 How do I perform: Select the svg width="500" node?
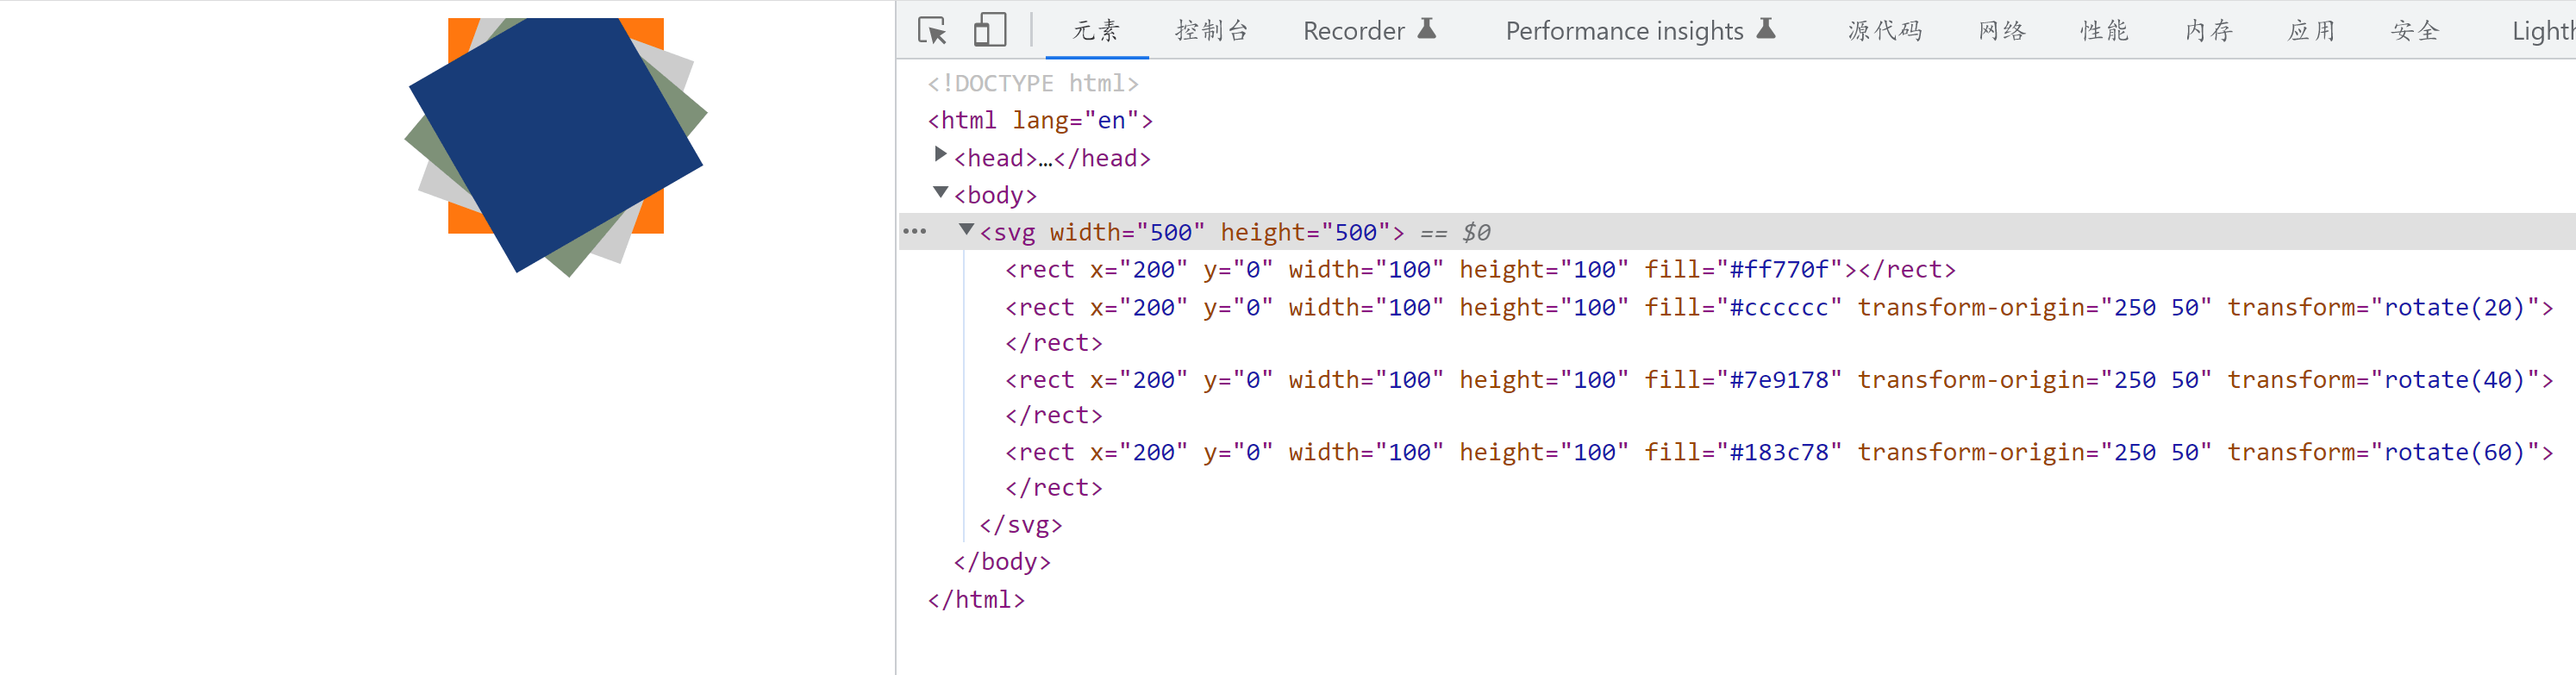(1192, 232)
